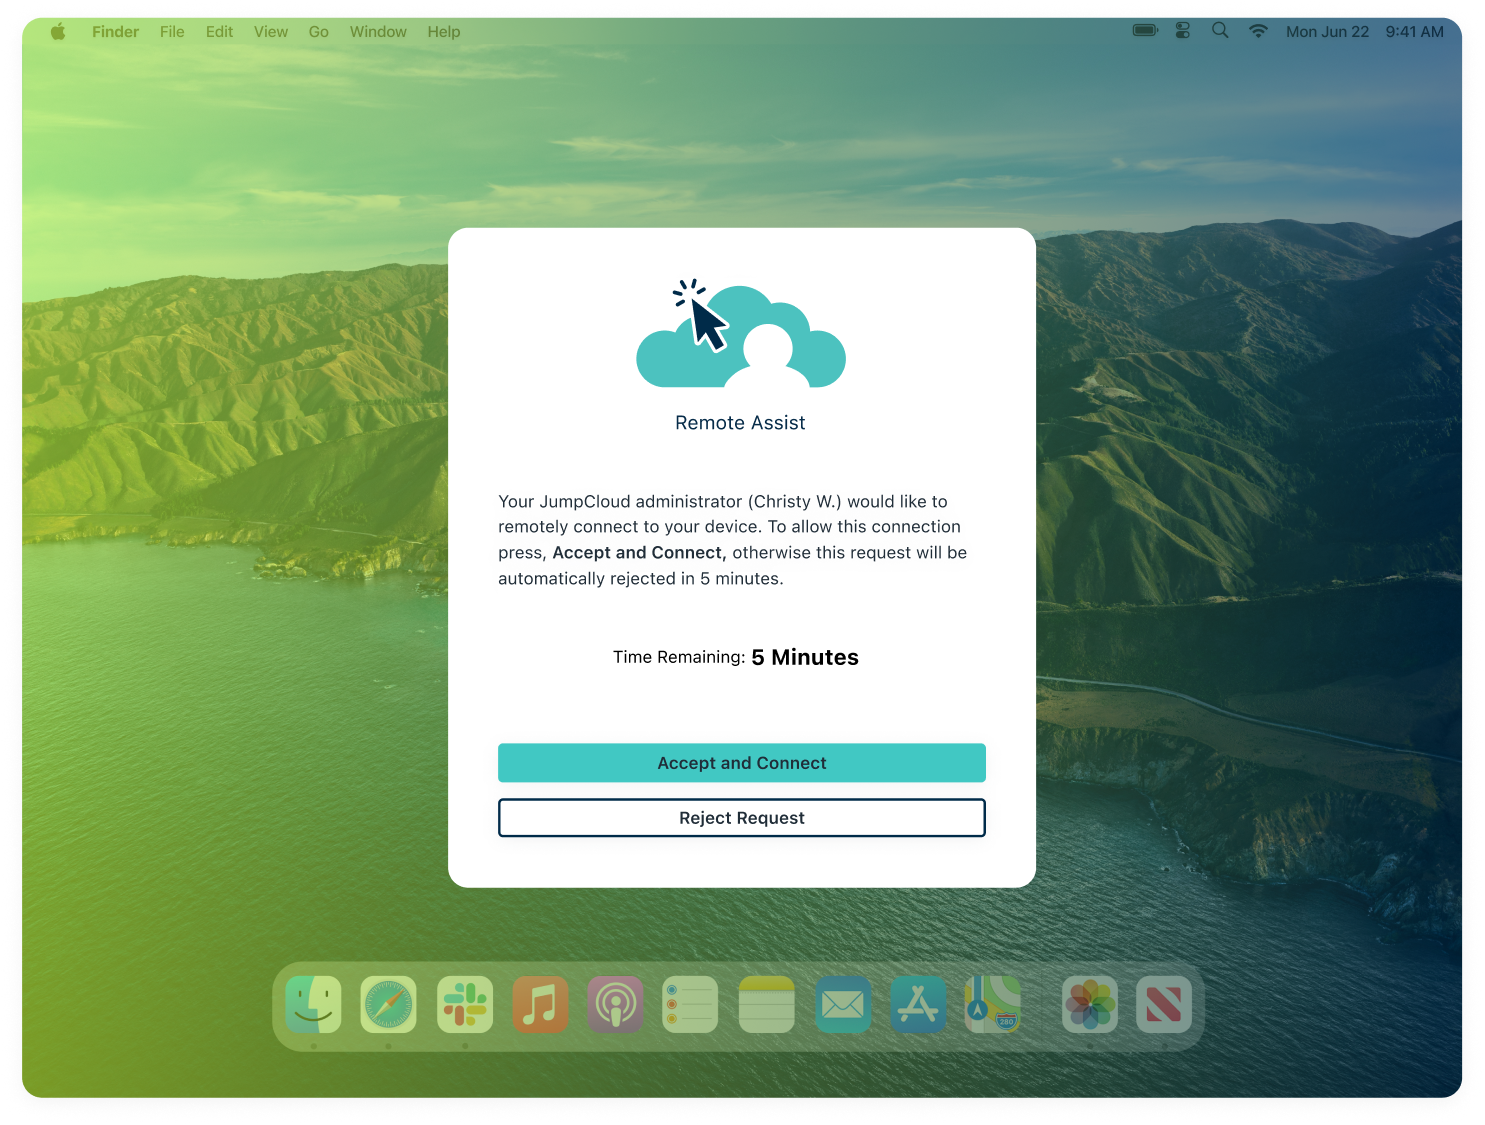Viewport: 1485px width, 1125px height.
Task: Open Control Center from menu bar
Action: [x=1183, y=31]
